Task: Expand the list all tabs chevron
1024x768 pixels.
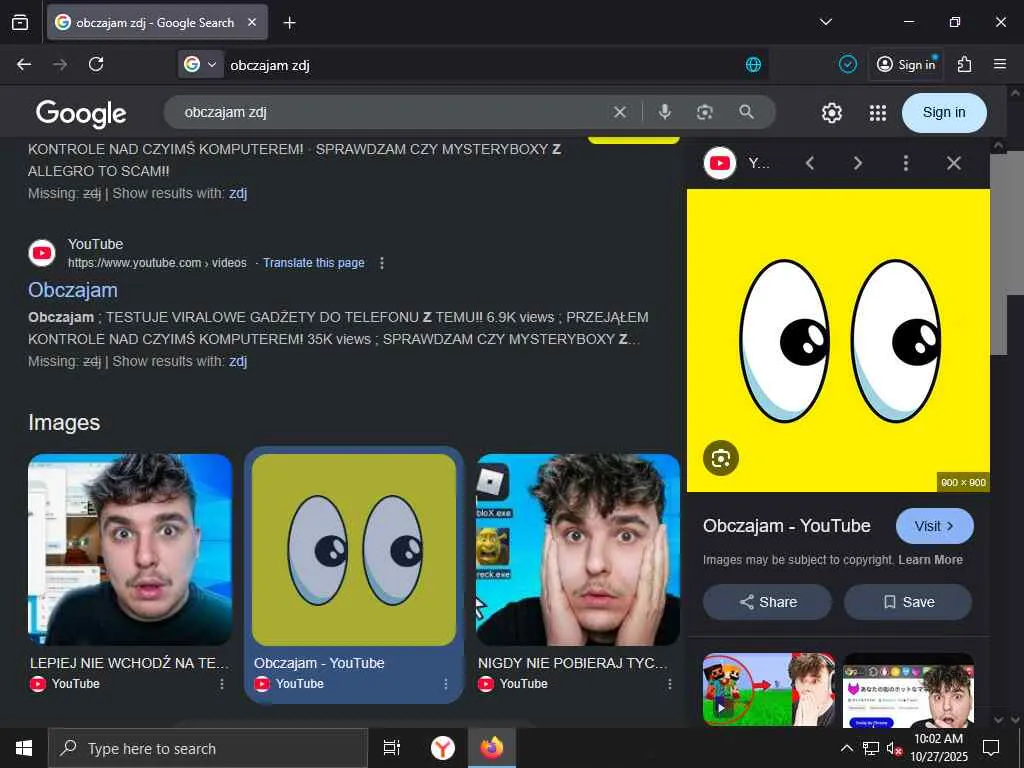Action: [825, 22]
